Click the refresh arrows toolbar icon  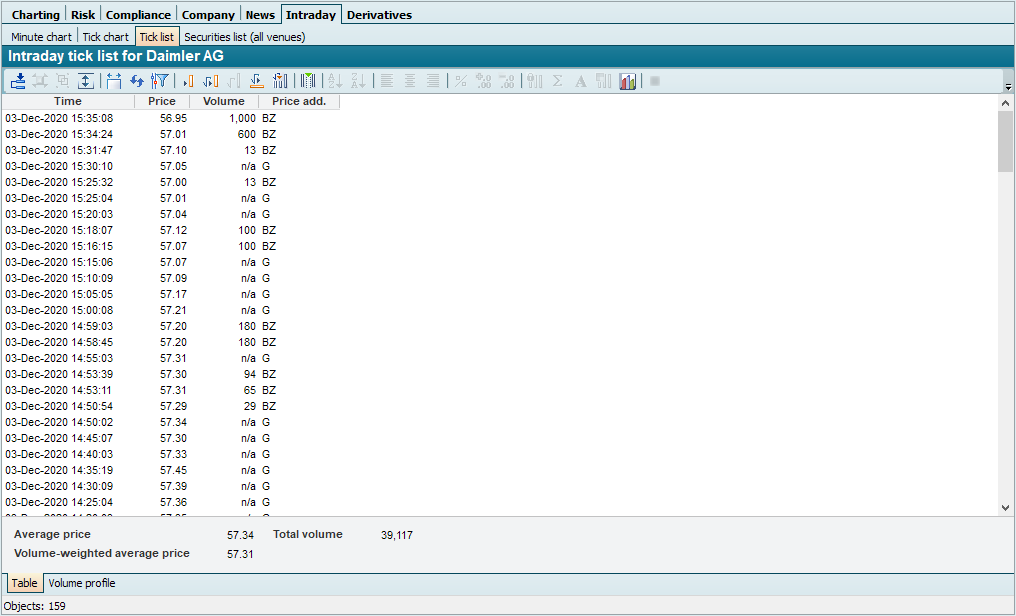click(x=137, y=81)
